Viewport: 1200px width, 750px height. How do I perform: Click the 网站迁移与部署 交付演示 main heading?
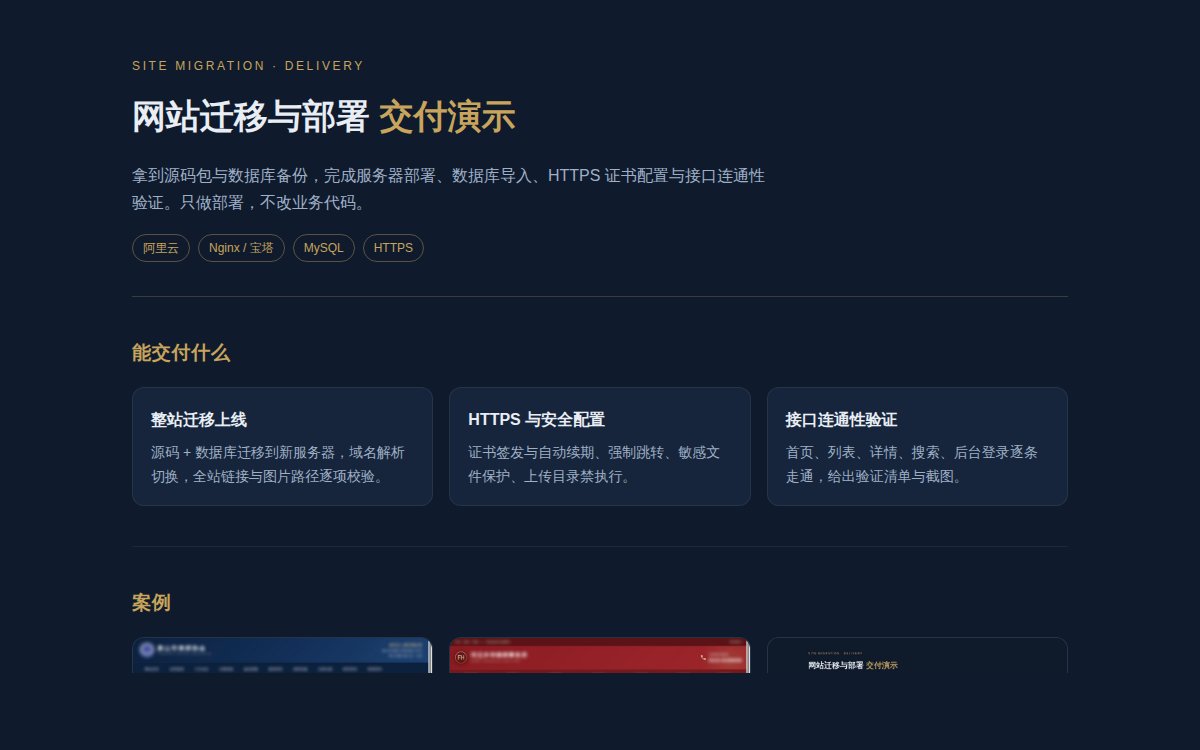[x=323, y=117]
